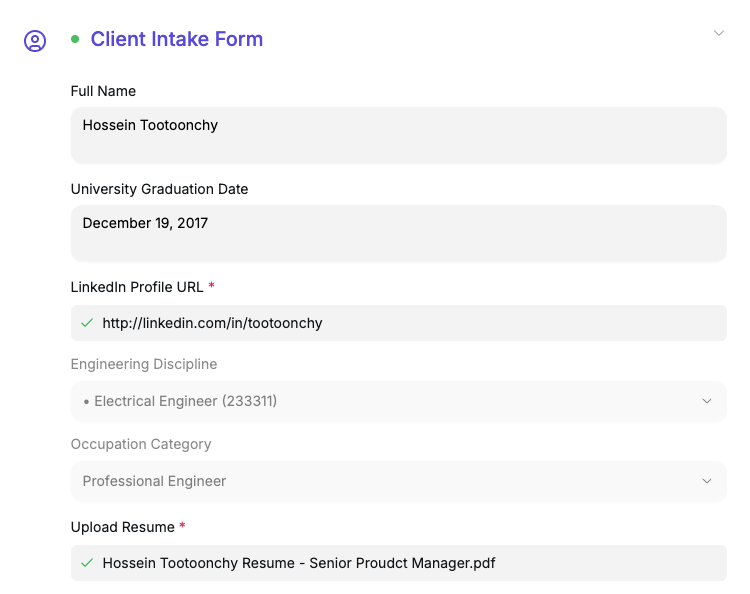Click the Upload Resume label
This screenshot has height=594, width=750.
pos(122,527)
